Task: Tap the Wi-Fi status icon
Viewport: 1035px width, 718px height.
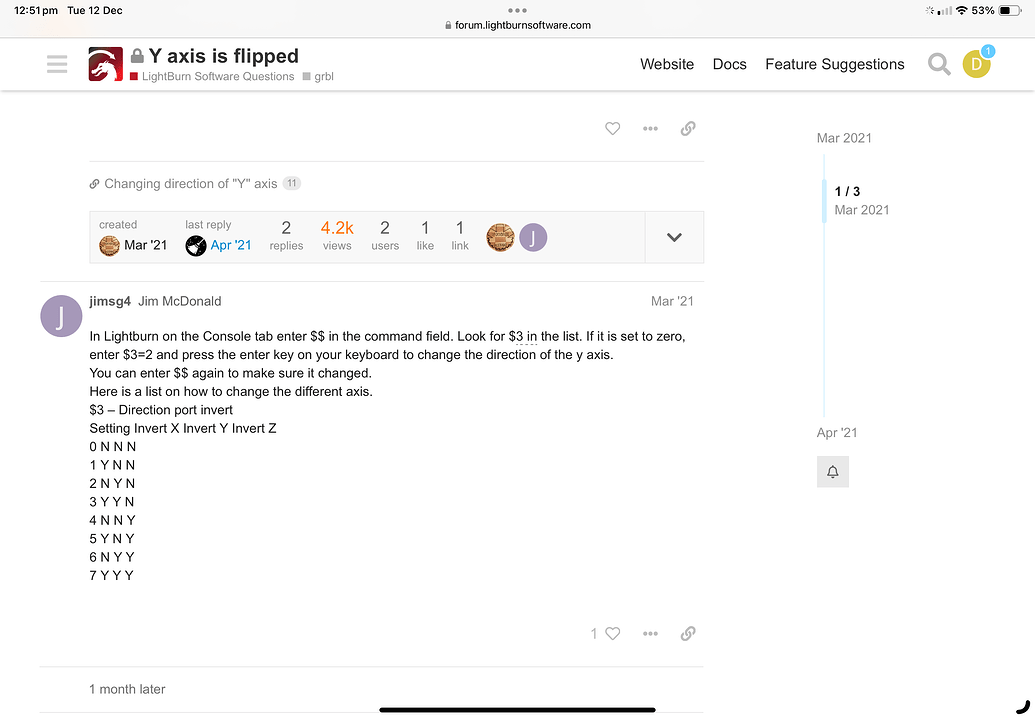Action: 962,11
